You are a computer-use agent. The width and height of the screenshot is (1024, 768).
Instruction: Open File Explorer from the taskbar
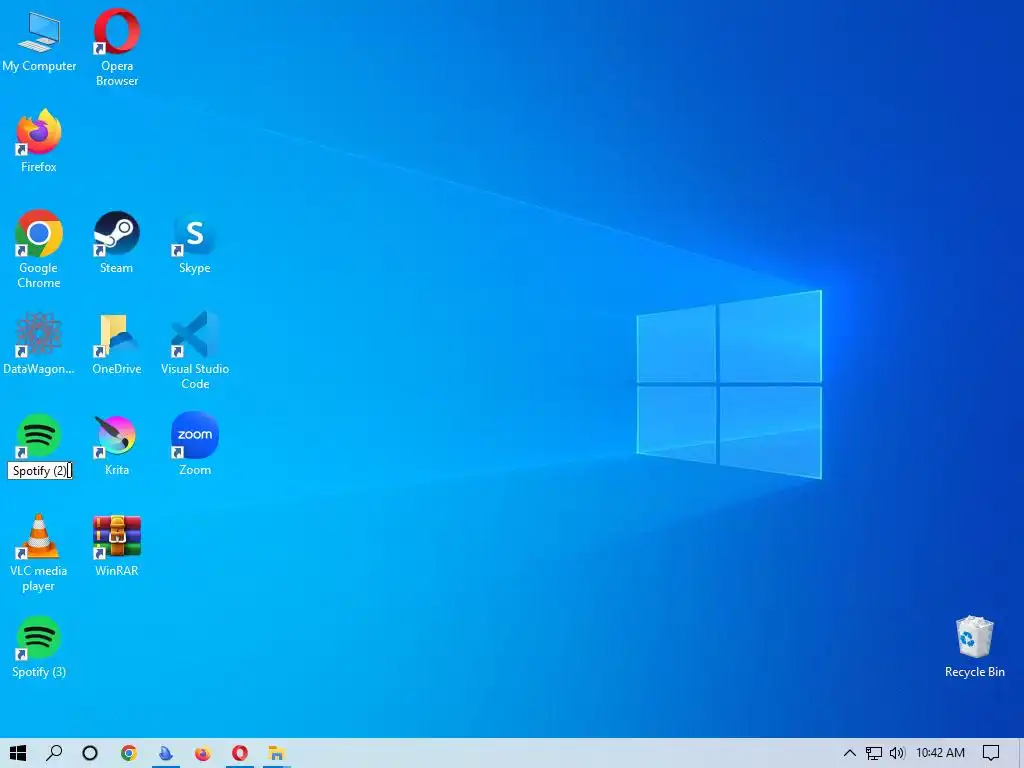277,753
